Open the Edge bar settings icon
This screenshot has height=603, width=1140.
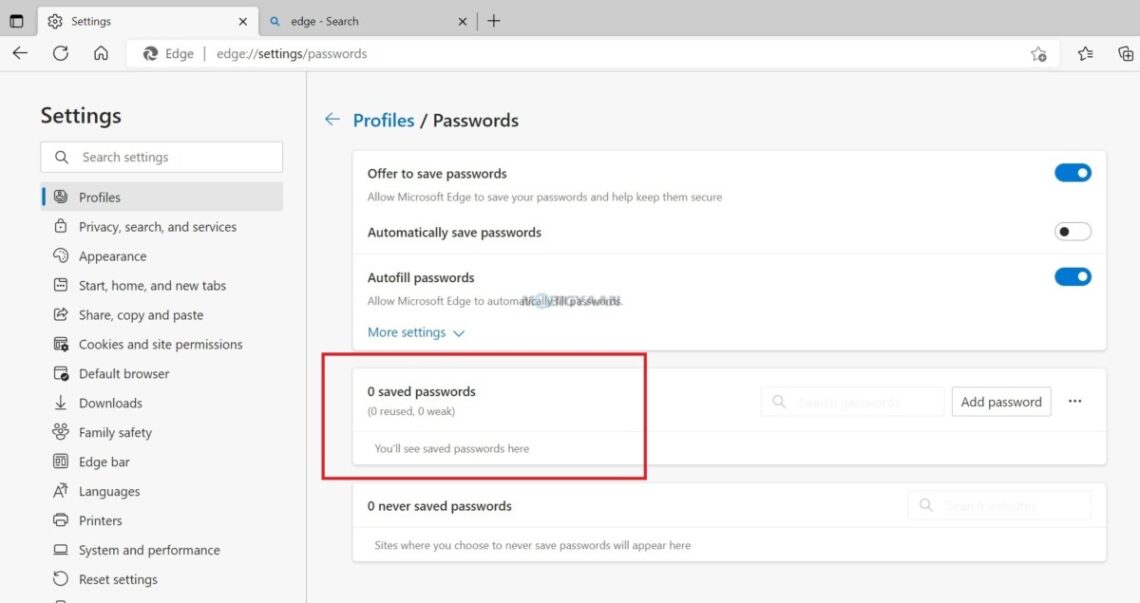61,461
